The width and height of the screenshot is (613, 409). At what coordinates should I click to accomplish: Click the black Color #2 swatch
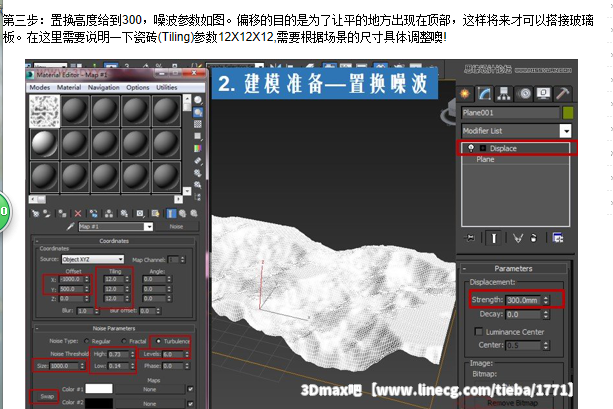pyautogui.click(x=99, y=403)
